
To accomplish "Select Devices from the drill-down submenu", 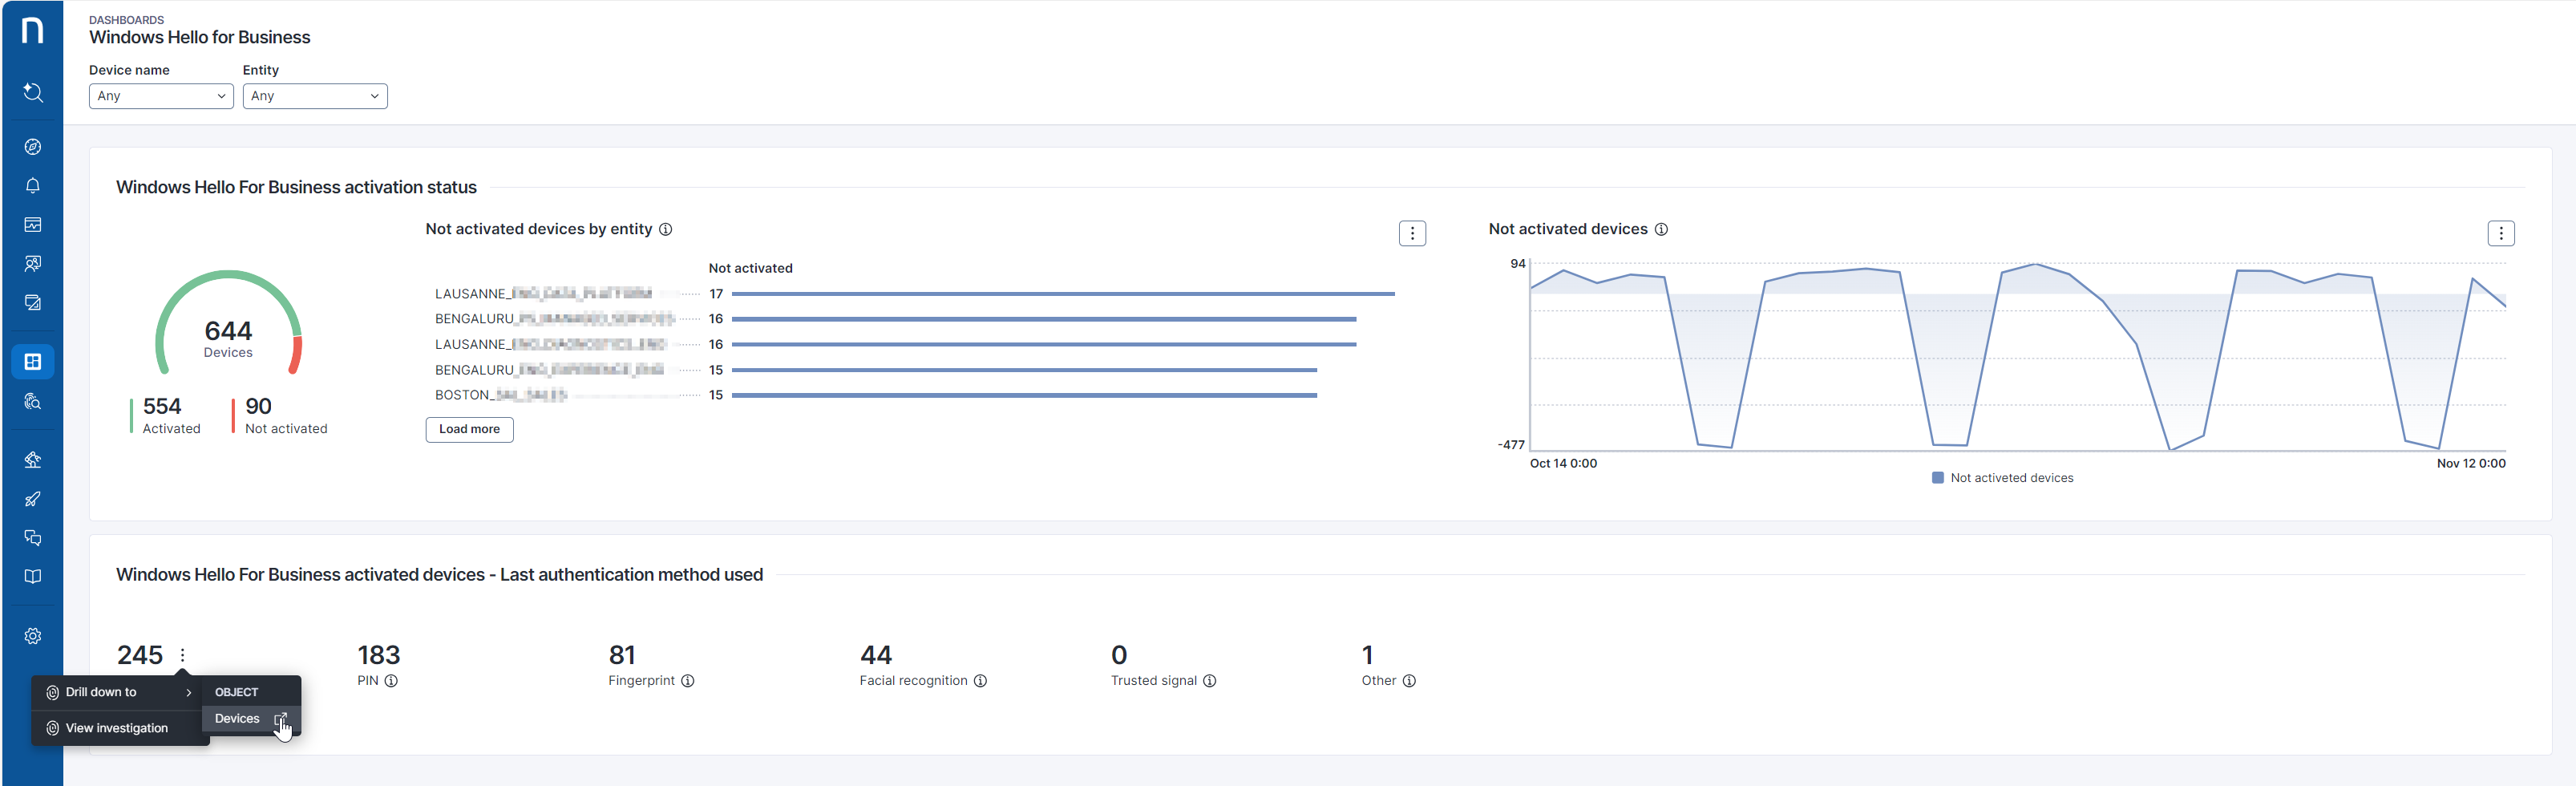I will (x=238, y=719).
